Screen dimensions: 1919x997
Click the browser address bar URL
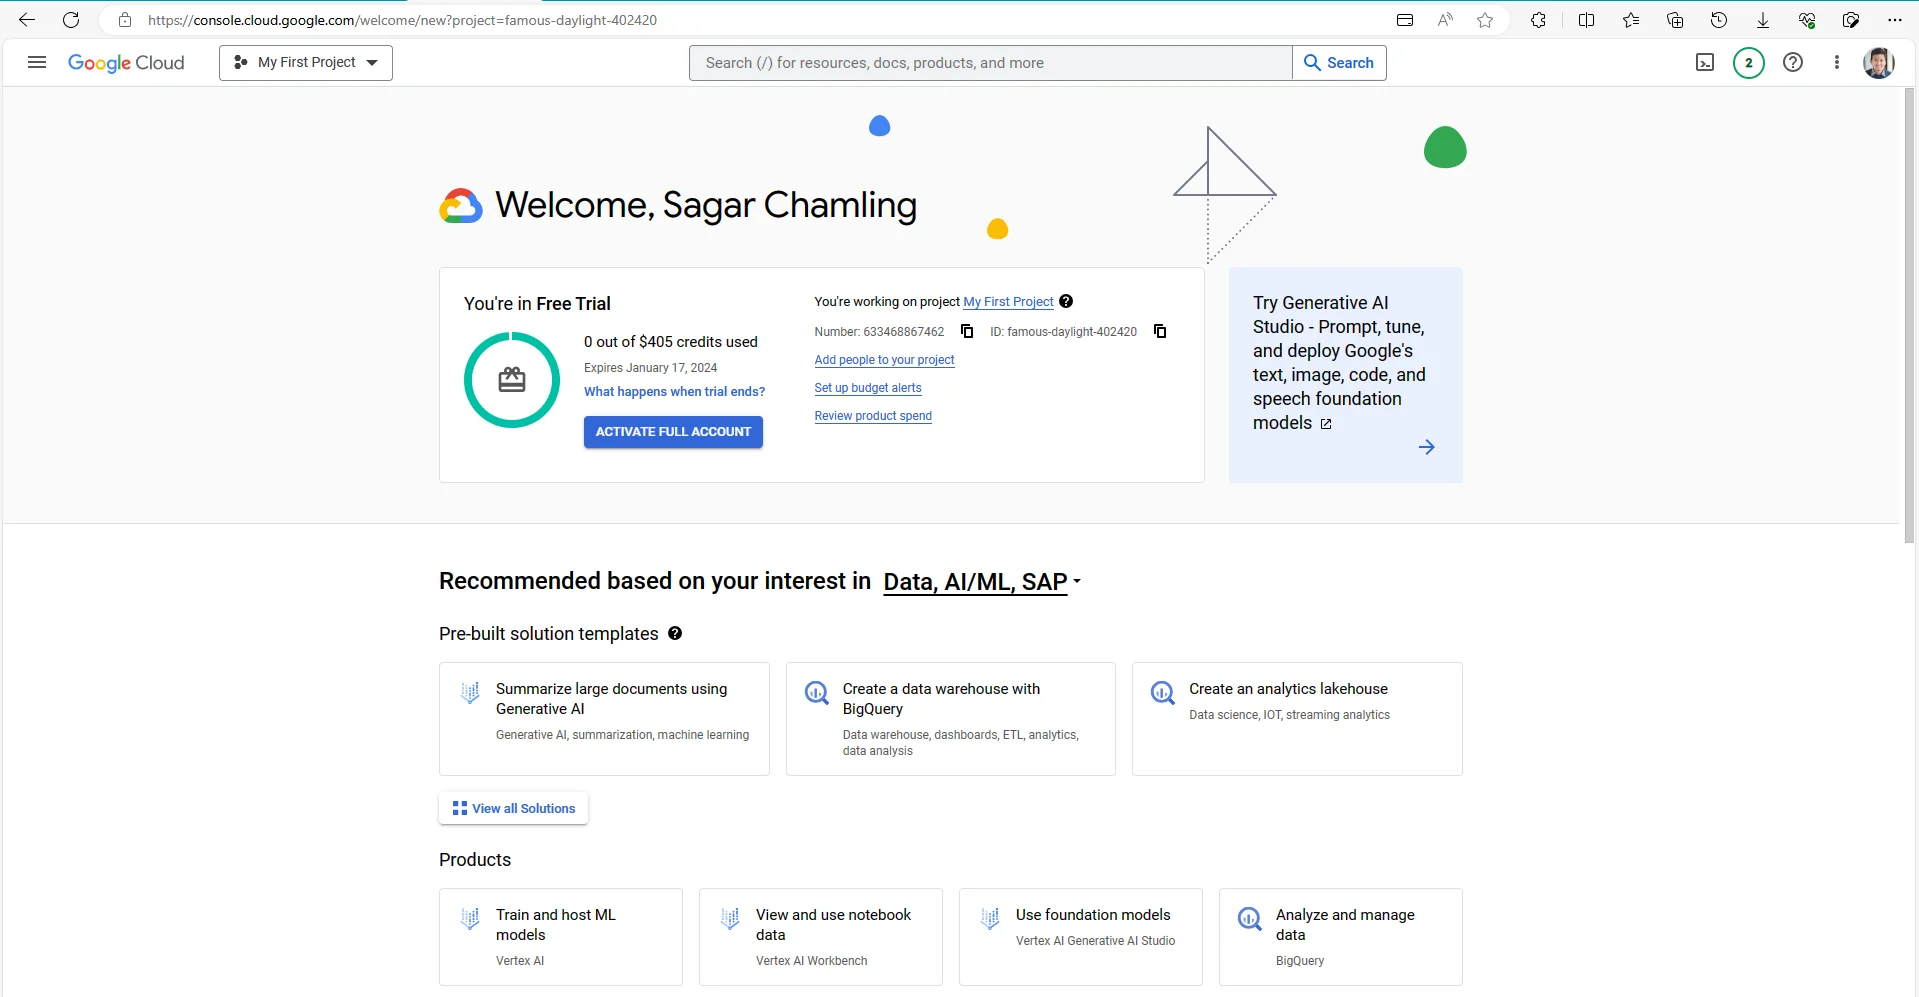click(x=402, y=20)
